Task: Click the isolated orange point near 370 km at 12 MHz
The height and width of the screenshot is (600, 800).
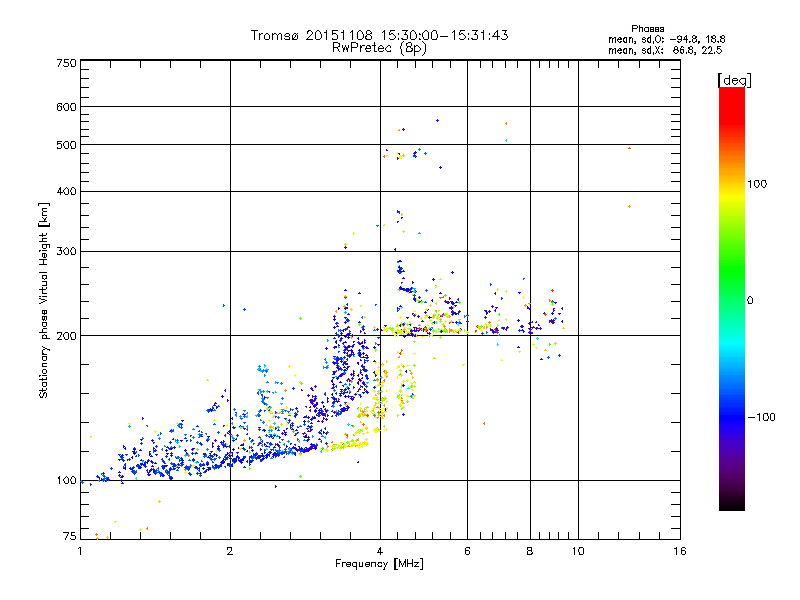Action: pyautogui.click(x=630, y=207)
